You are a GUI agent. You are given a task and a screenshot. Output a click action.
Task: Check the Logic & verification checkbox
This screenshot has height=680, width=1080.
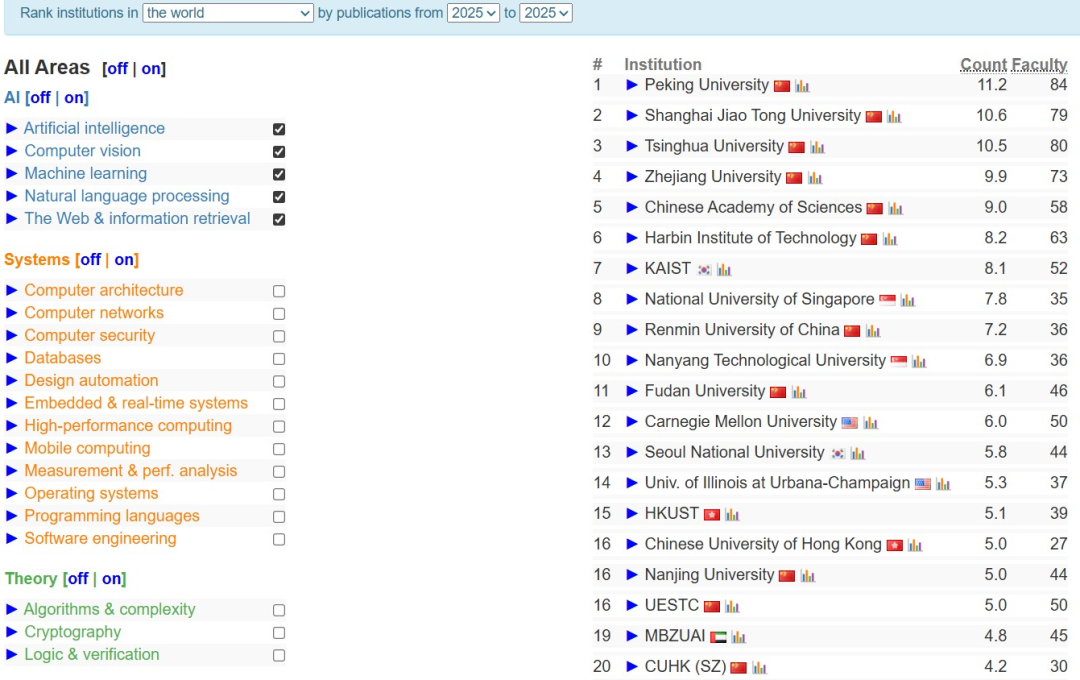[x=279, y=655]
